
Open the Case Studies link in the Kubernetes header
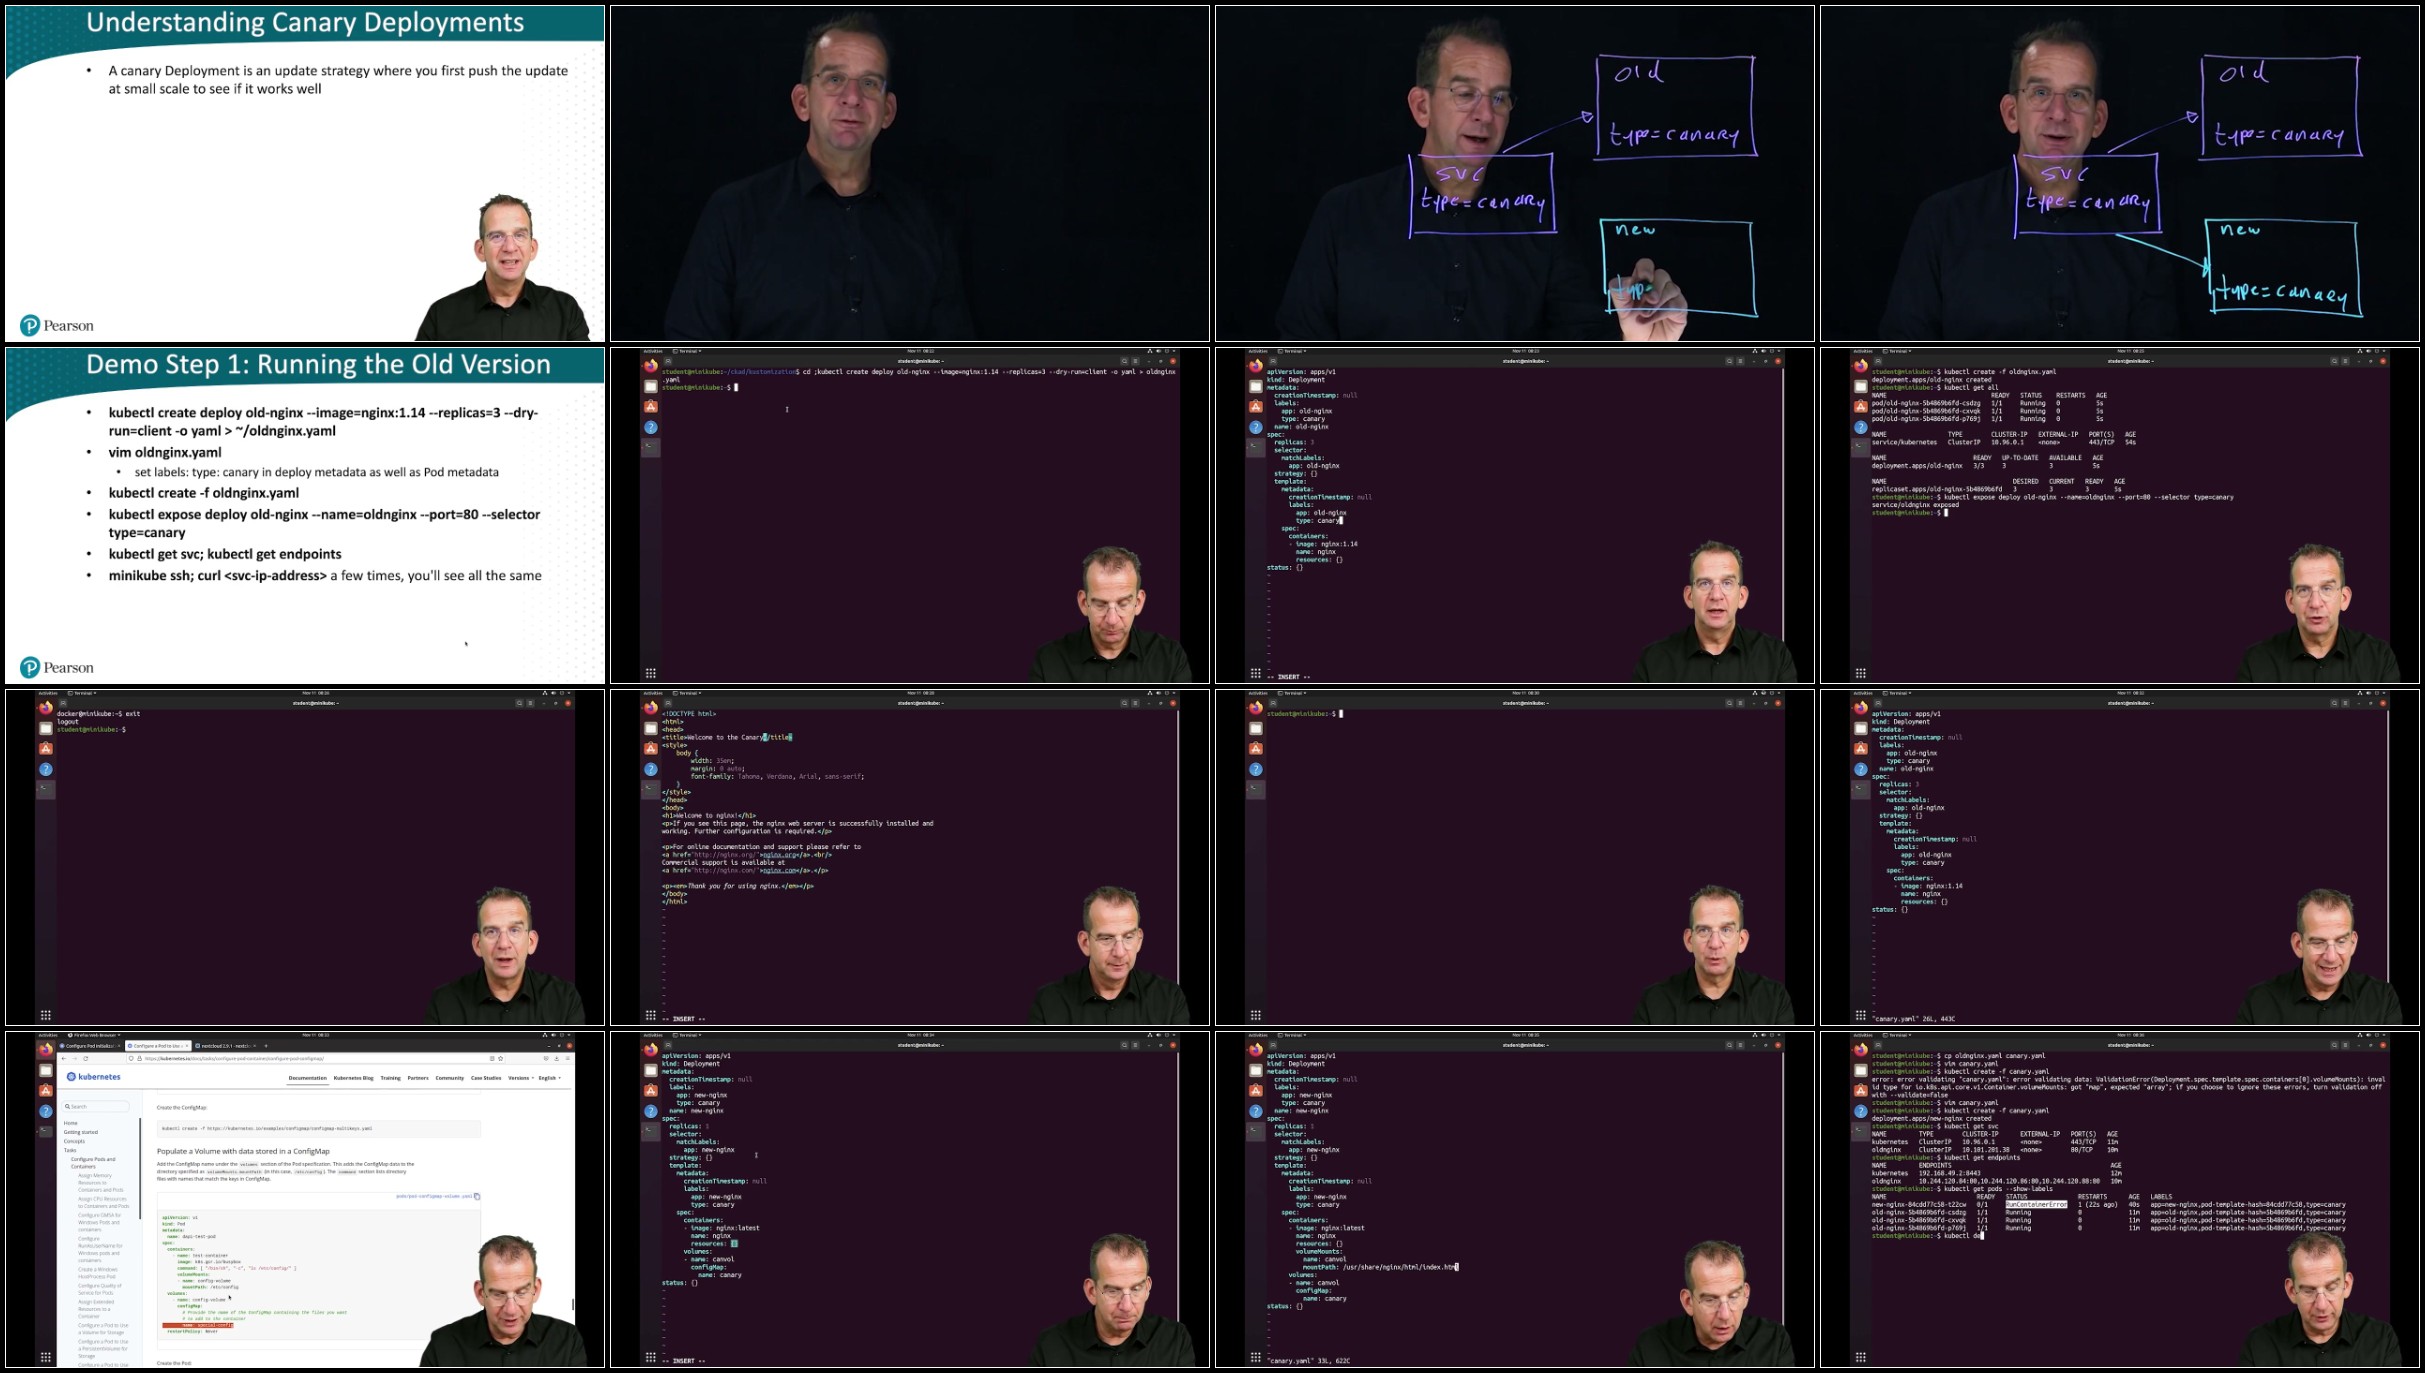point(486,1078)
